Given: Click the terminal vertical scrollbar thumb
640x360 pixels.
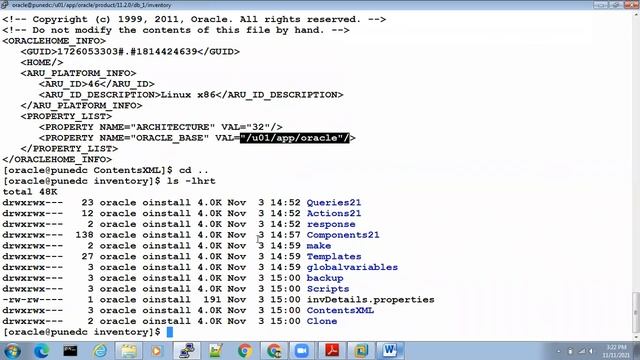Looking at the screenshot, I should (636, 312).
